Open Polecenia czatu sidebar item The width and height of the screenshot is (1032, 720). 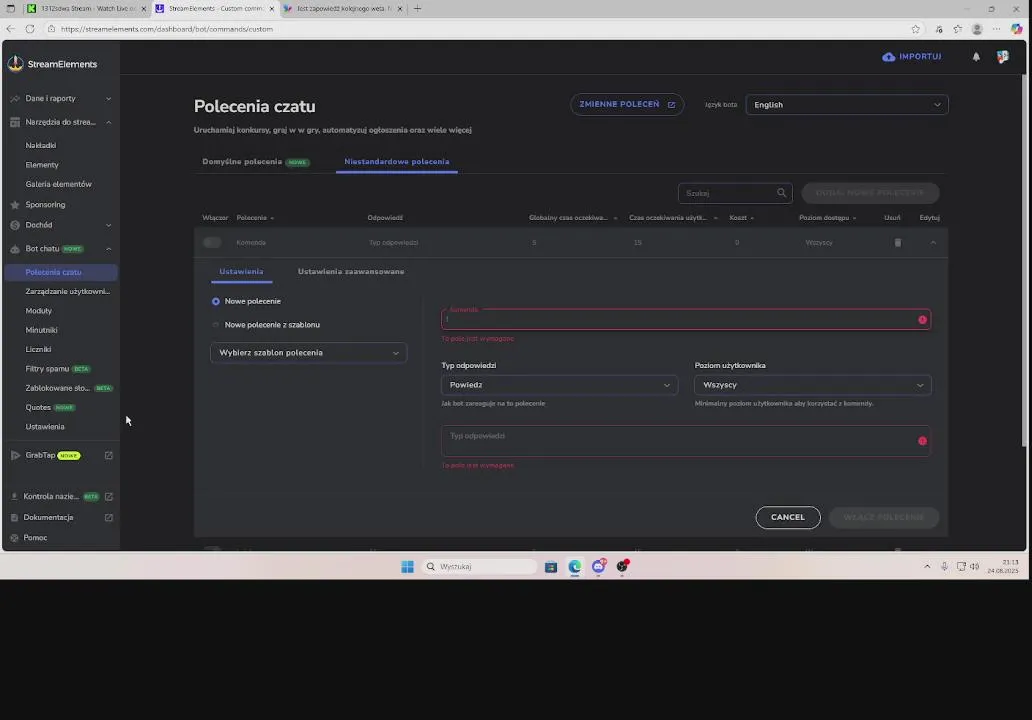[61, 272]
